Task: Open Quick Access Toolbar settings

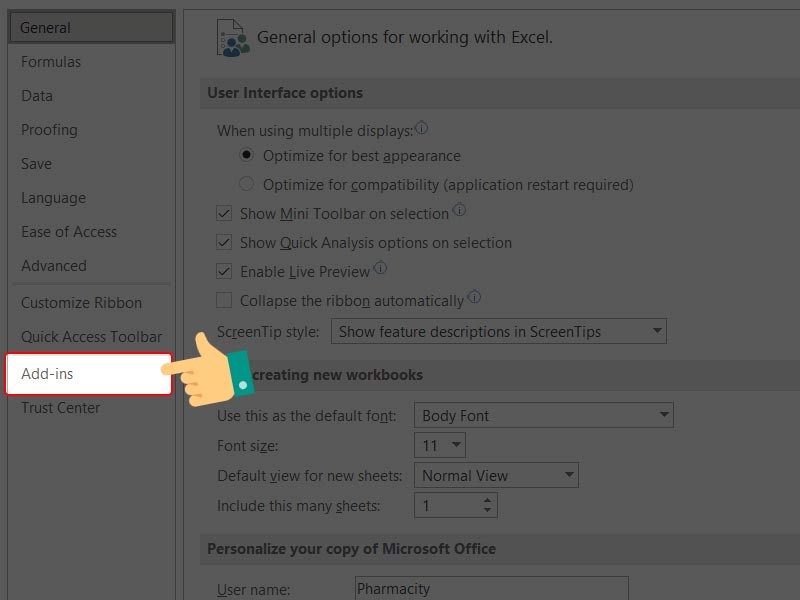Action: coord(91,337)
